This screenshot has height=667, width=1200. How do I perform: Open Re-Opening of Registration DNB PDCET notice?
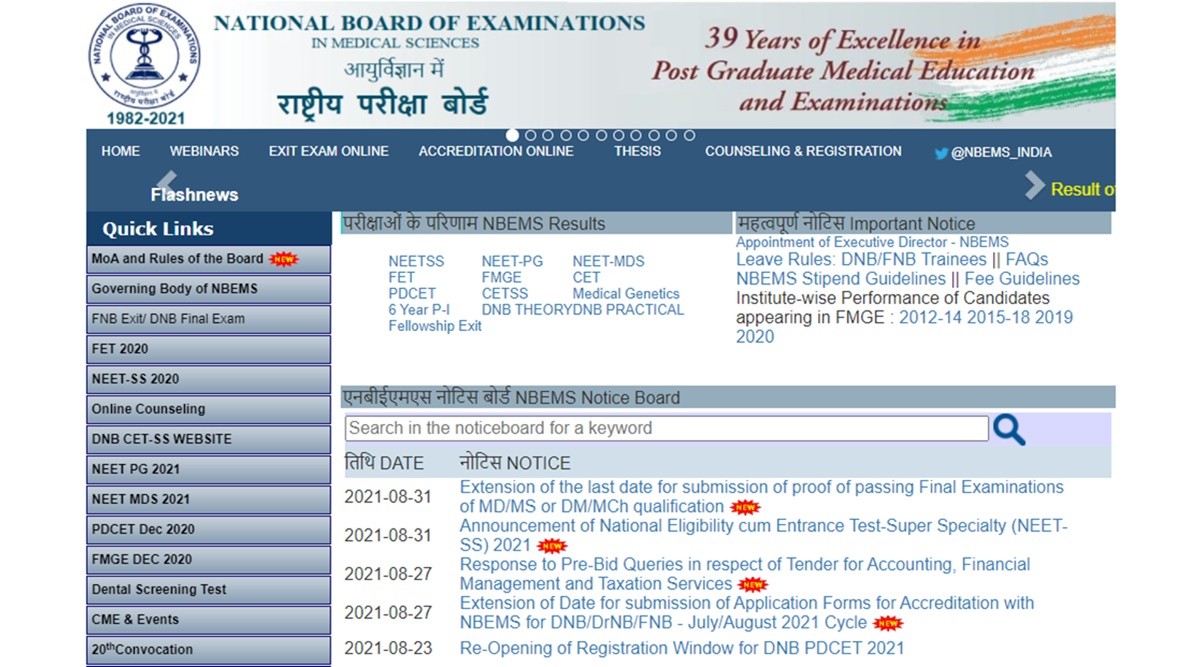(681, 648)
